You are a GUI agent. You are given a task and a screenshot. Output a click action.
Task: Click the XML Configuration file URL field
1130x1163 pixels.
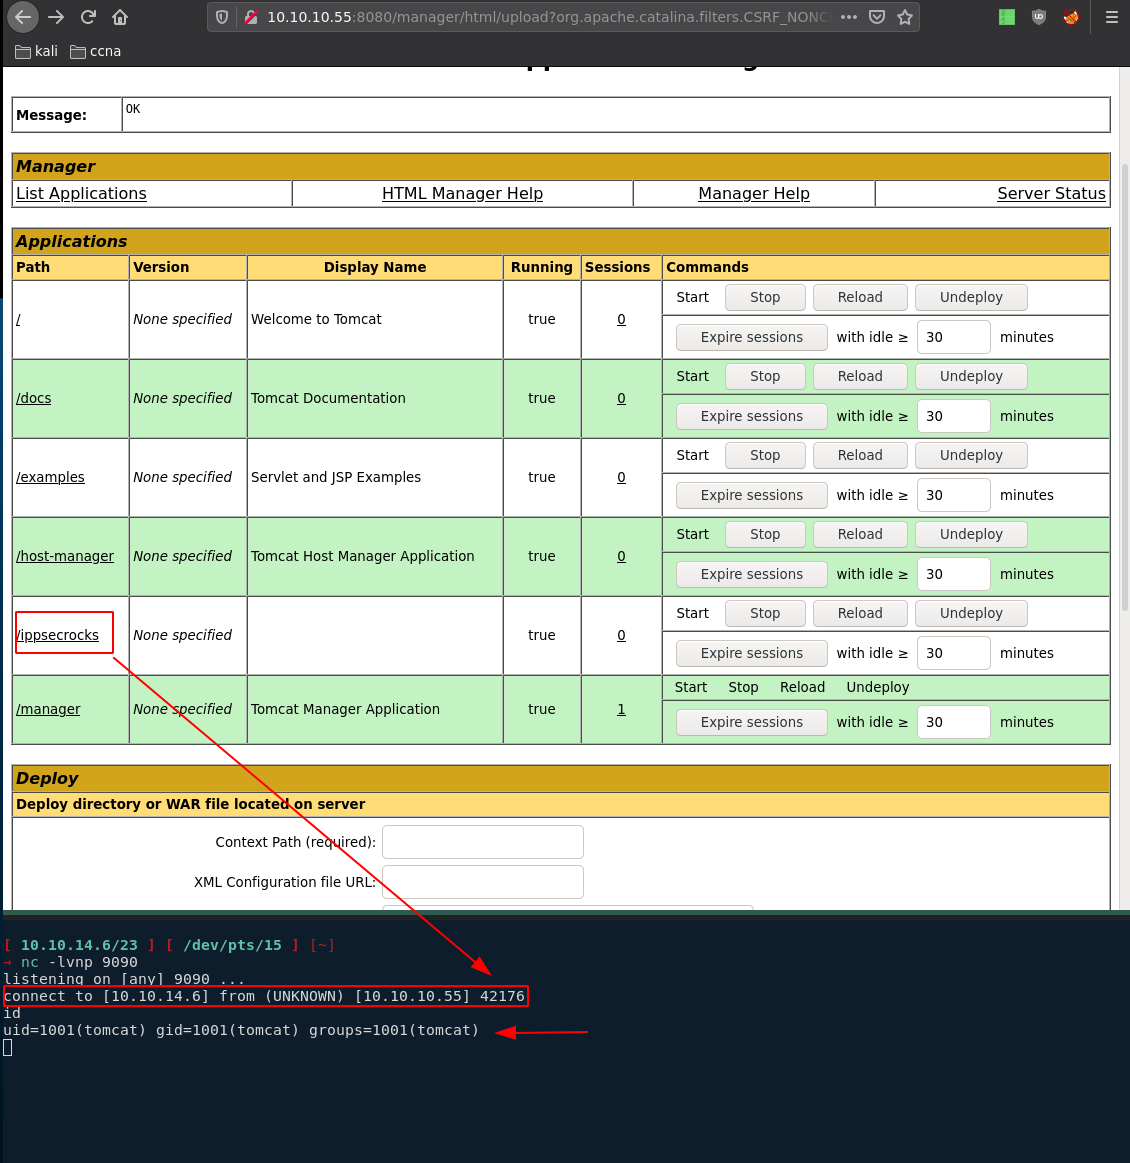483,882
